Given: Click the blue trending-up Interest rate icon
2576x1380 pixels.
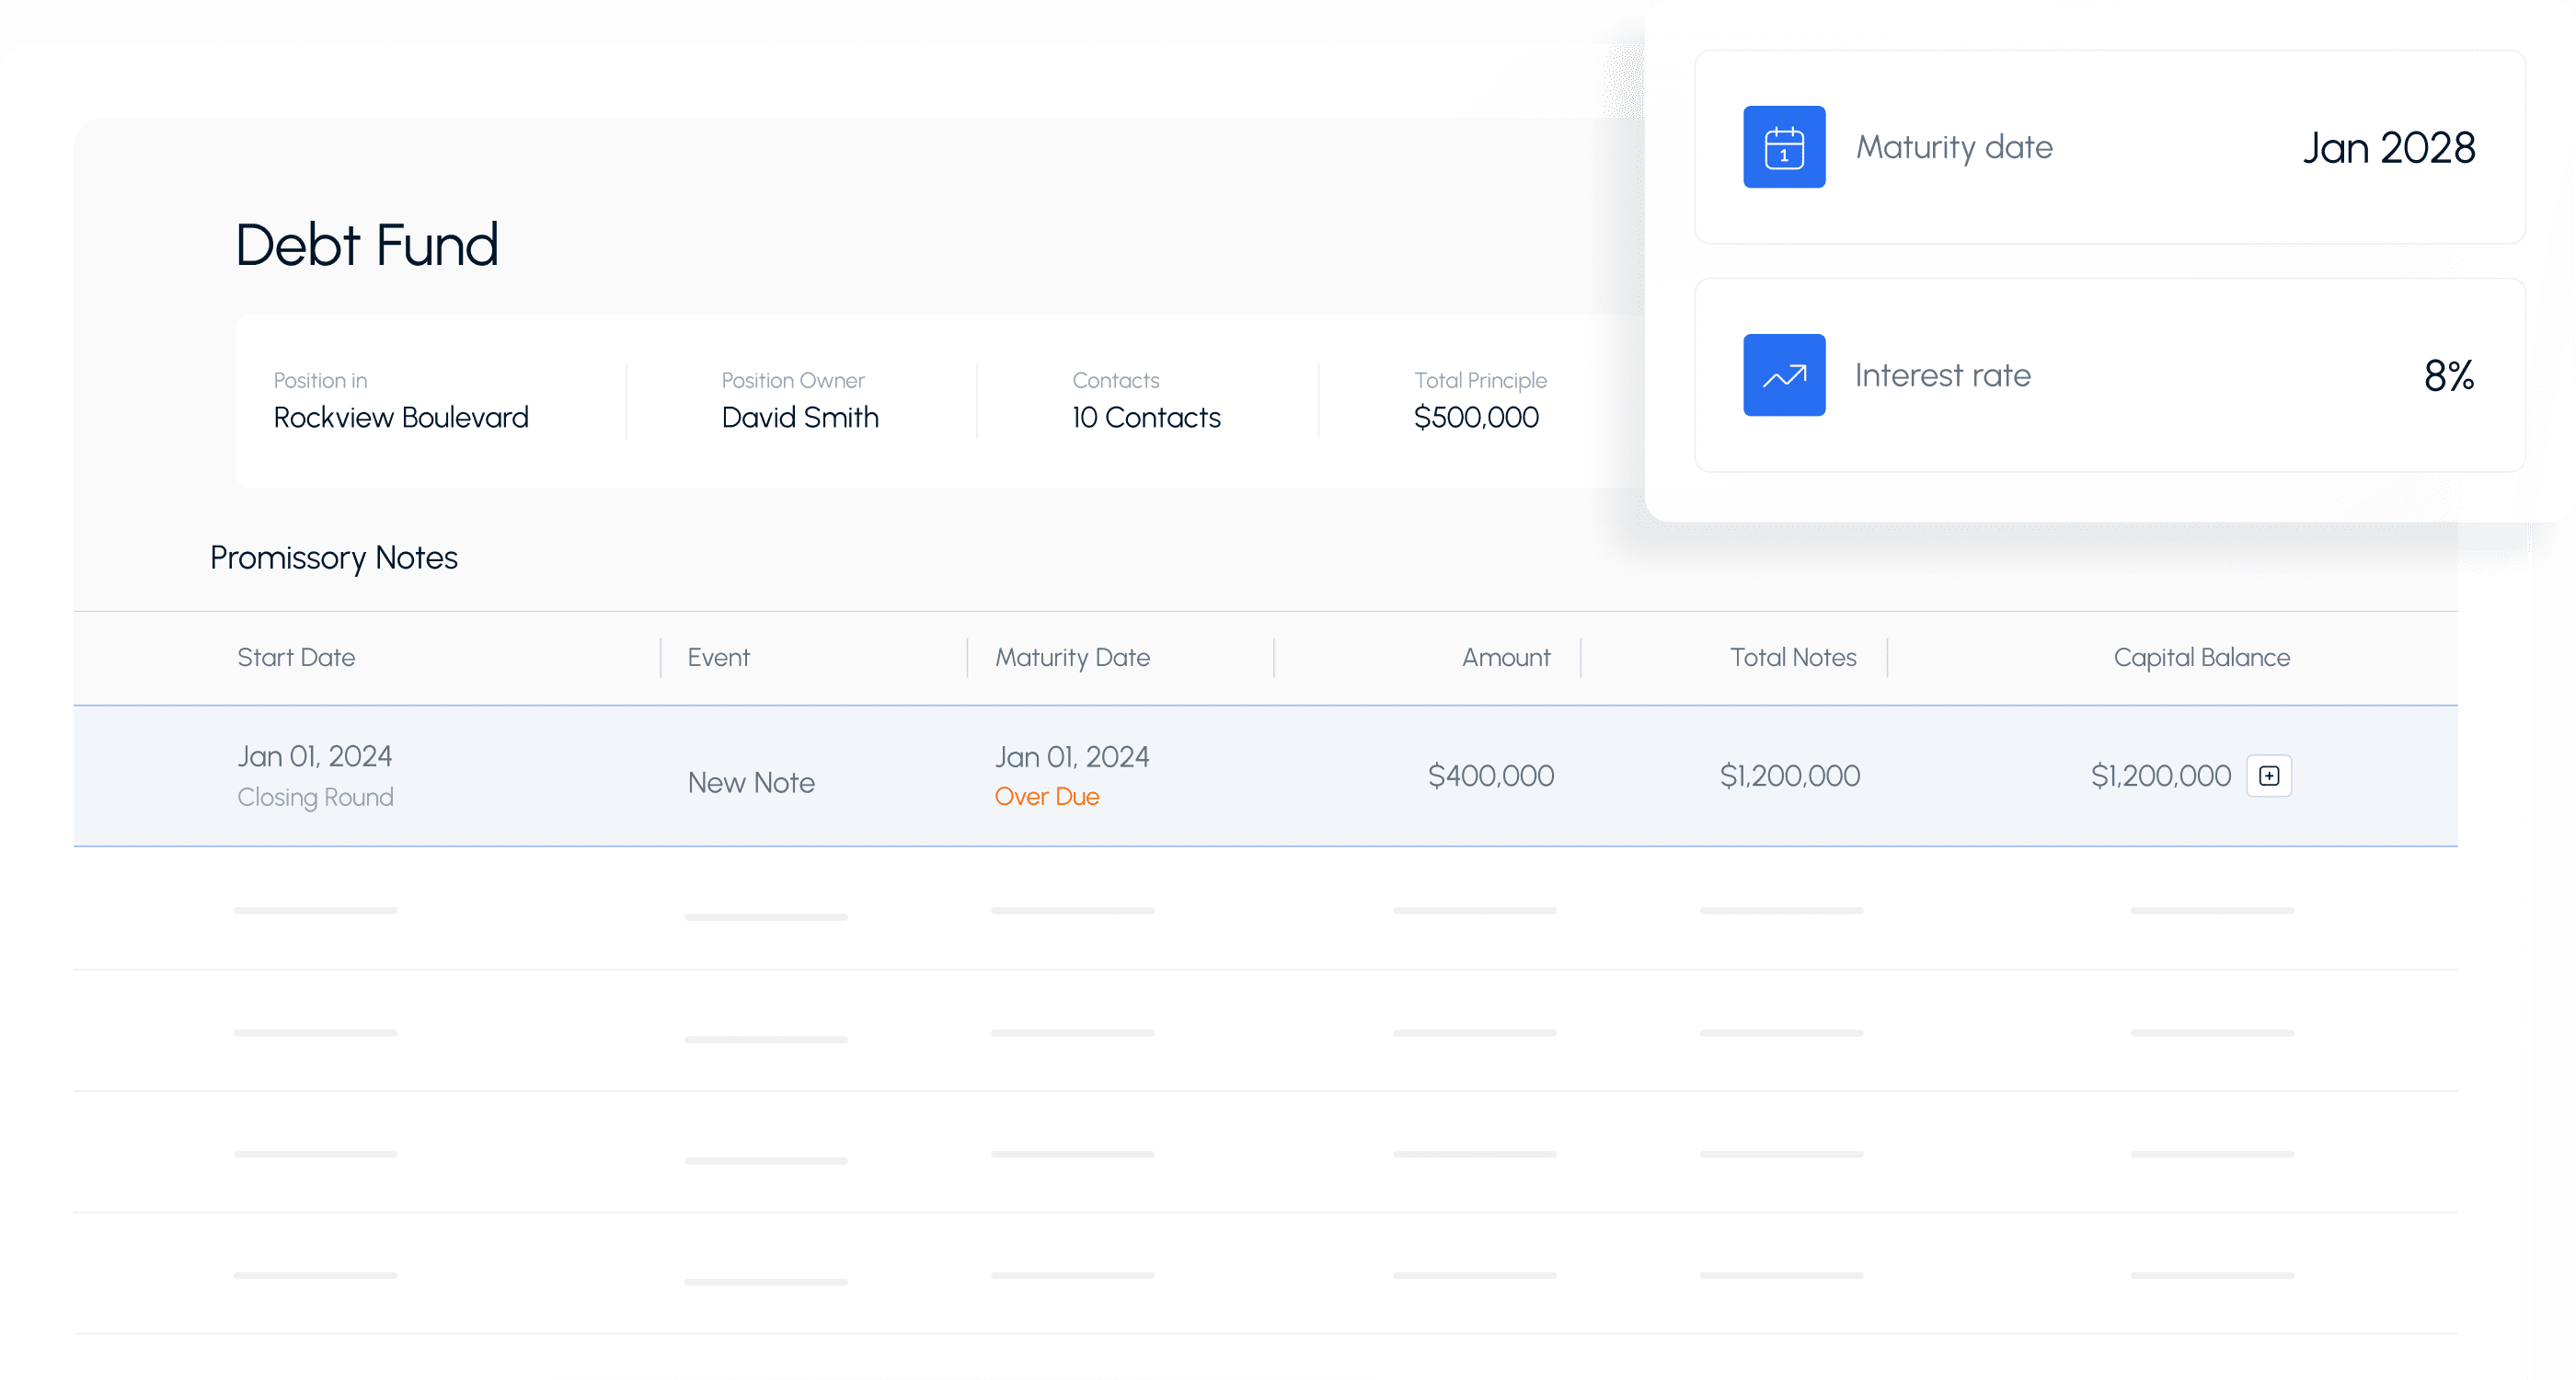Looking at the screenshot, I should 1784,375.
